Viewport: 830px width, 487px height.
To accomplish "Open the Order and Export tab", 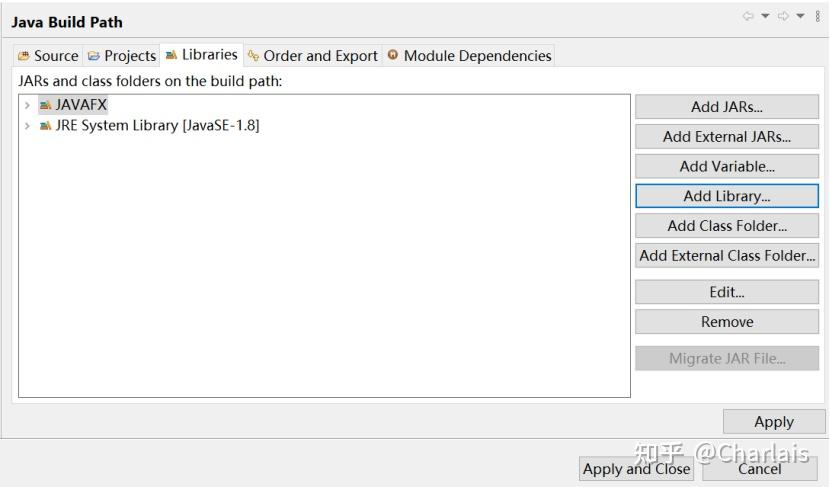I will (313, 56).
